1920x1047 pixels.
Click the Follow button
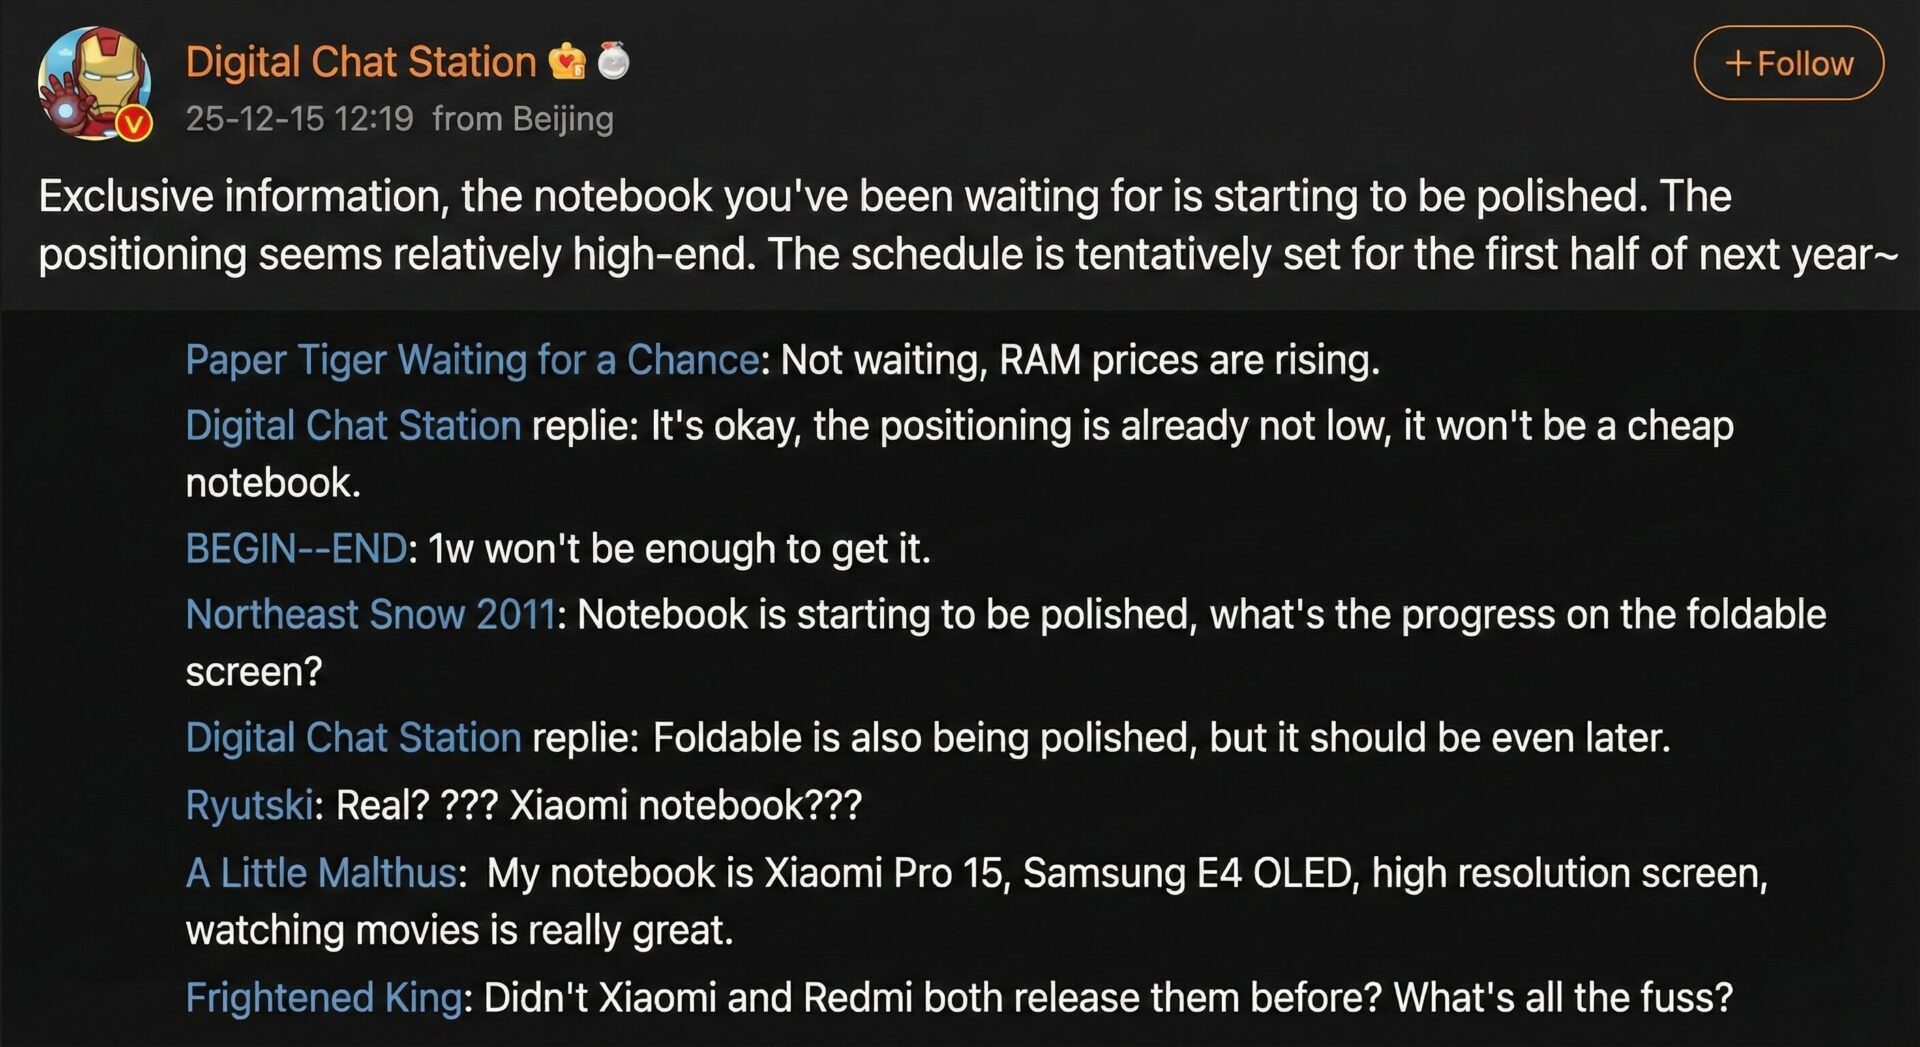(x=1787, y=63)
